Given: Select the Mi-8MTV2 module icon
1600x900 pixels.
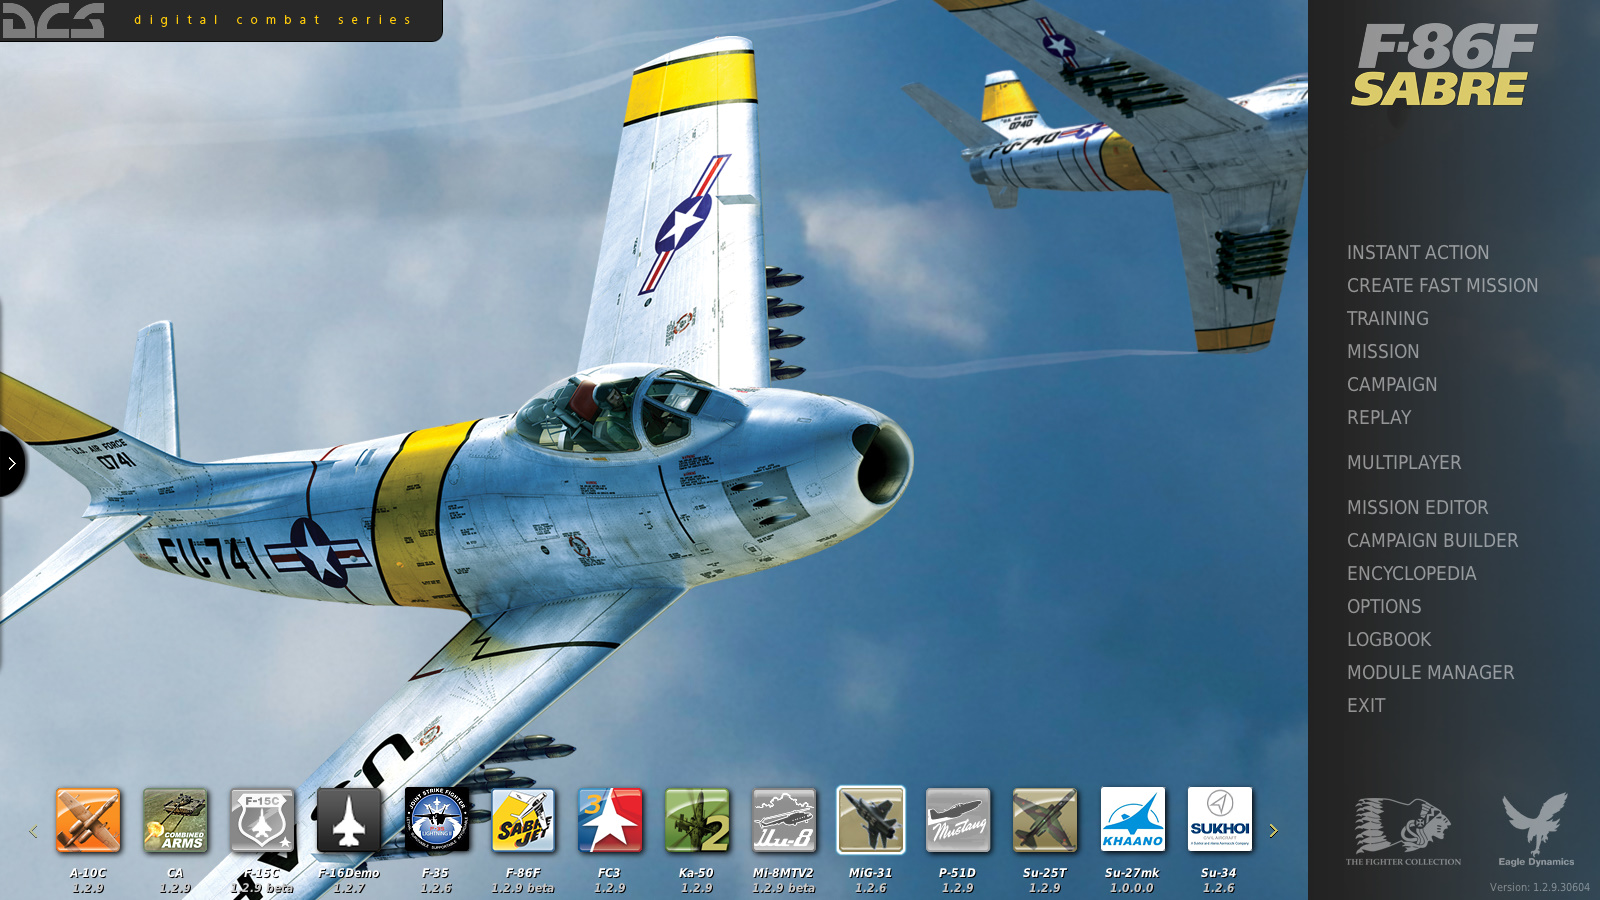Looking at the screenshot, I should click(x=784, y=820).
